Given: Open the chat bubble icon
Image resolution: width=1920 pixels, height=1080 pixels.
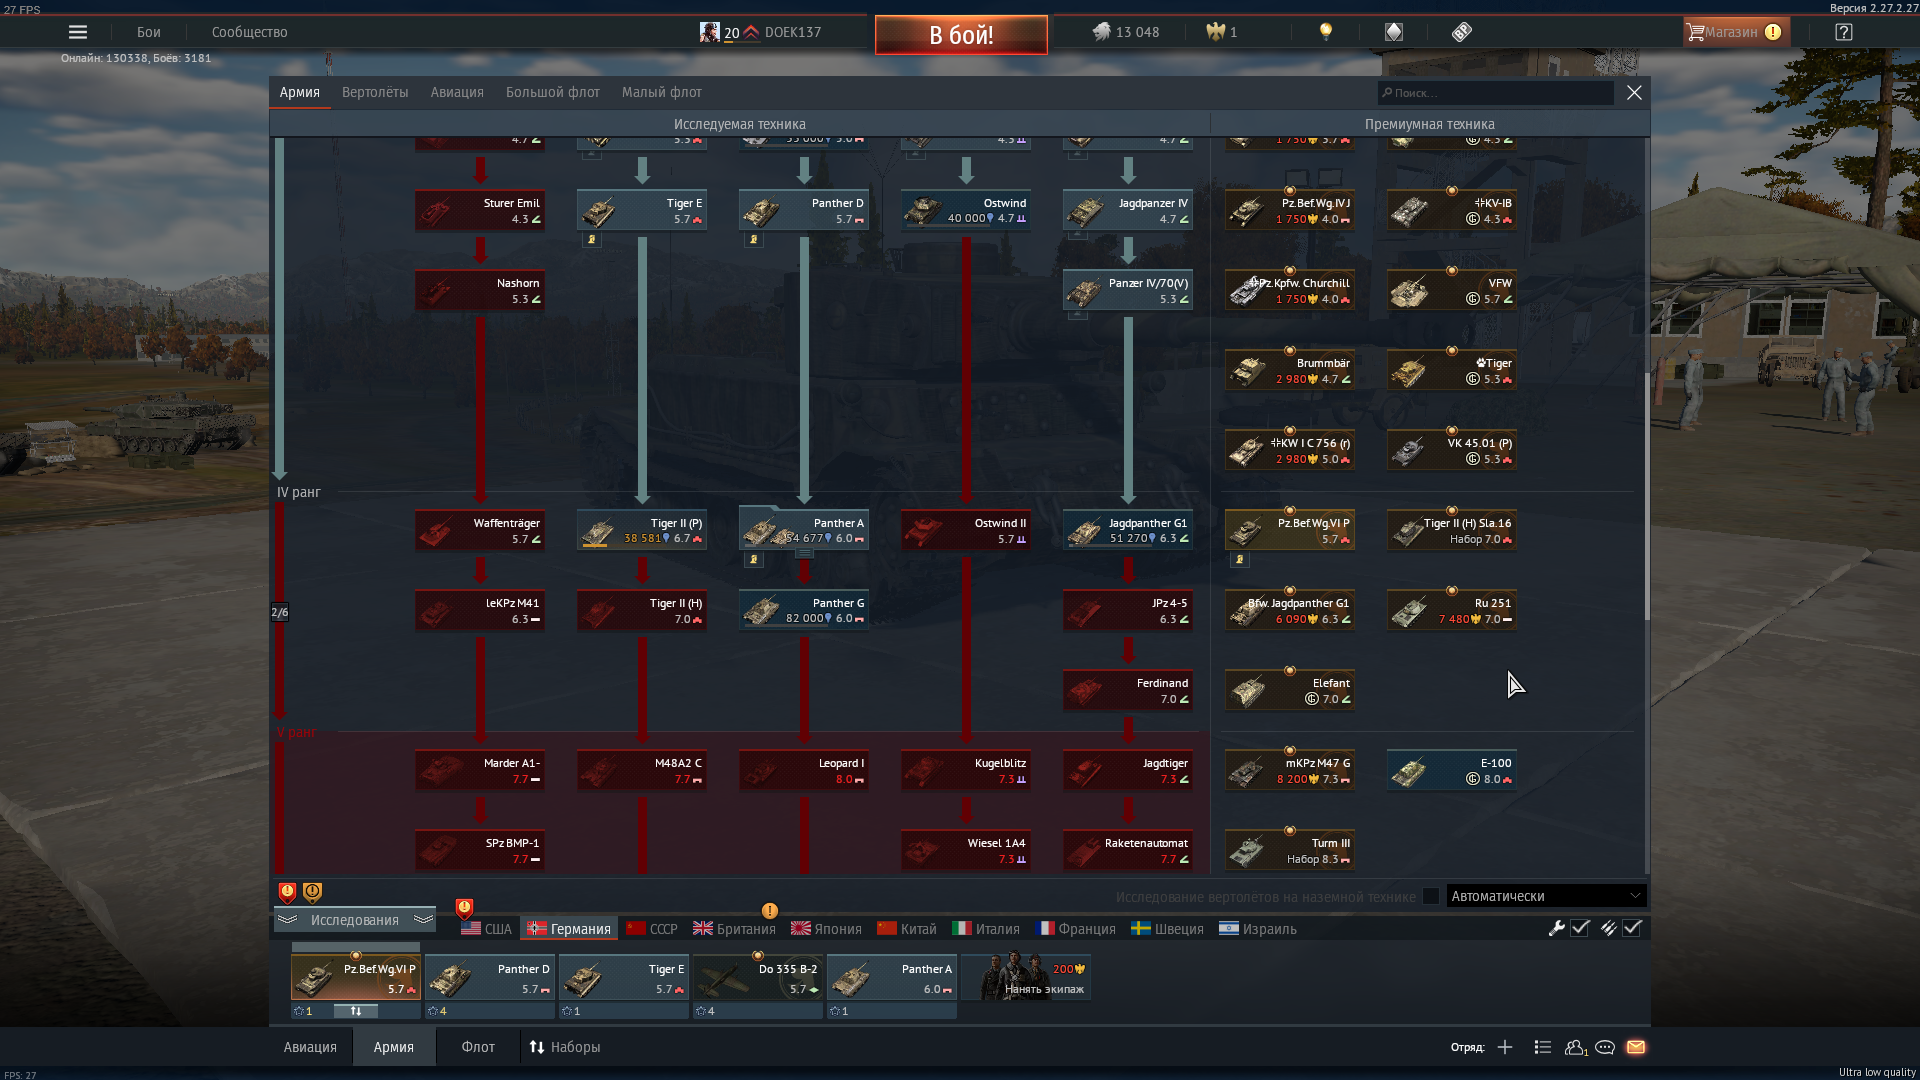Looking at the screenshot, I should coord(1605,1047).
